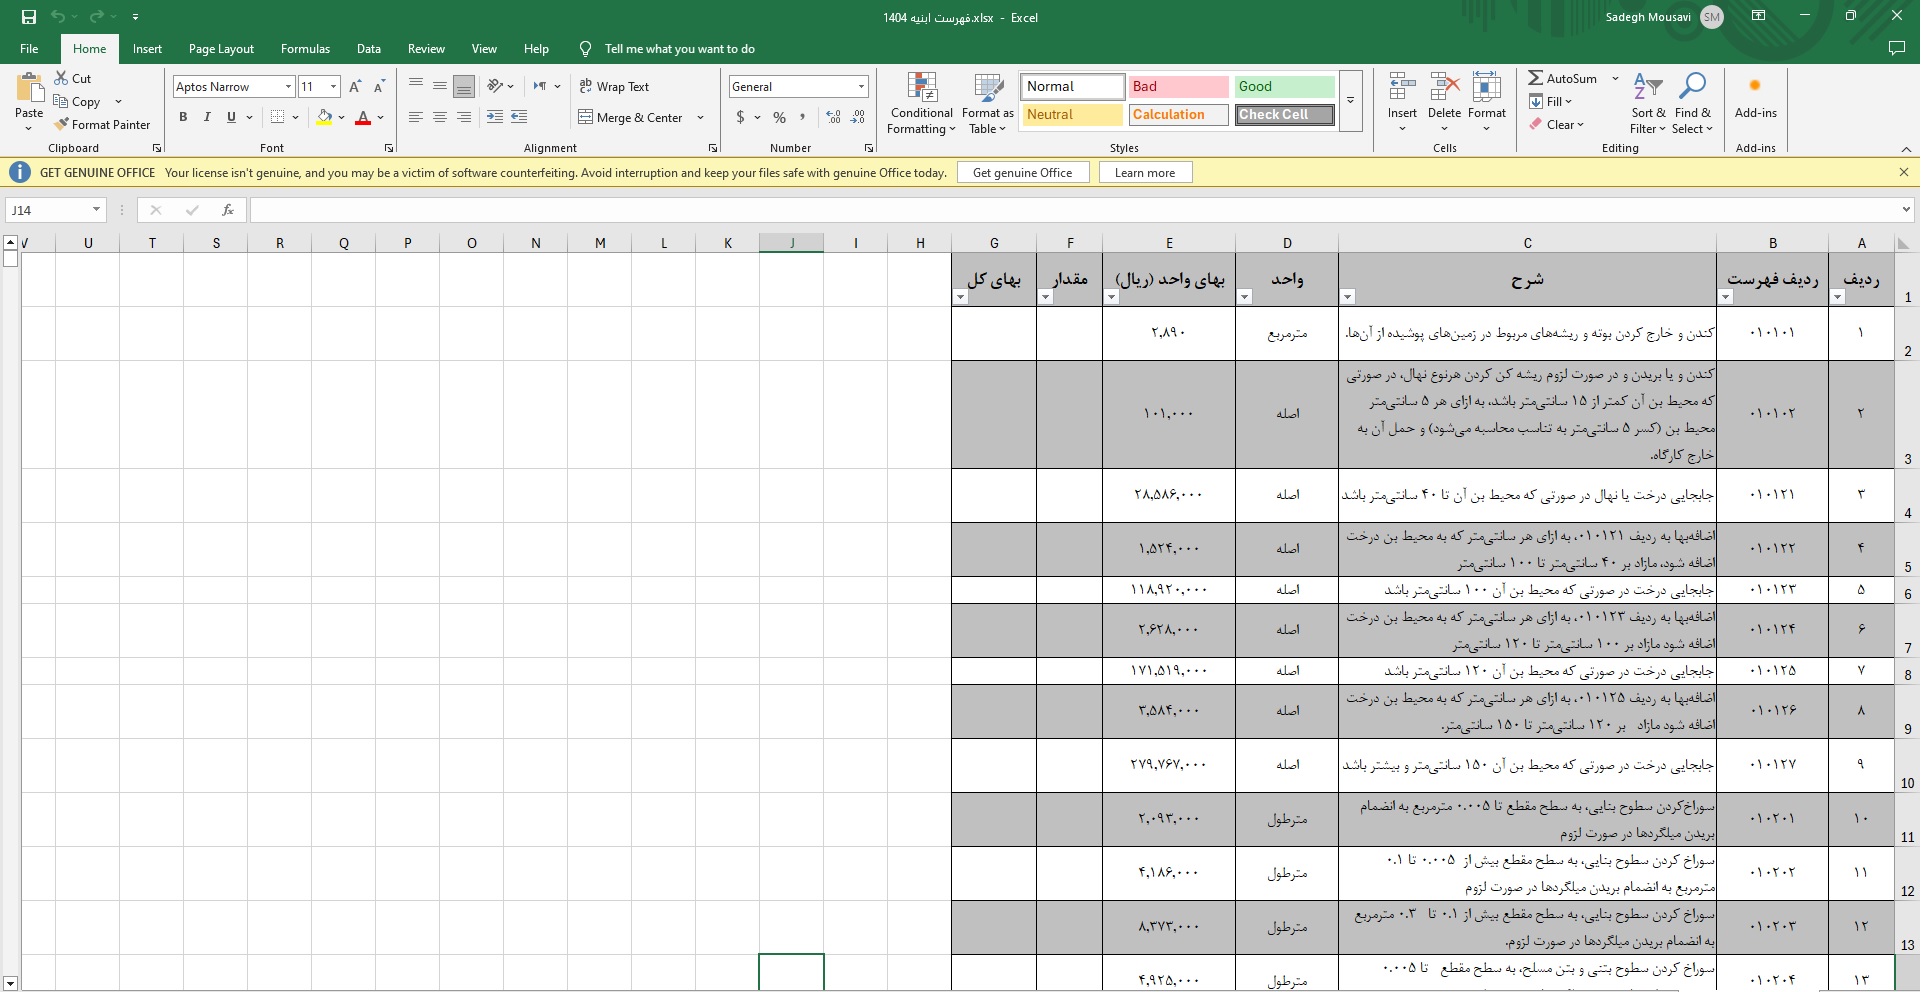The height and width of the screenshot is (992, 1926).
Task: Click the Conditional Formatting icon
Action: (921, 88)
